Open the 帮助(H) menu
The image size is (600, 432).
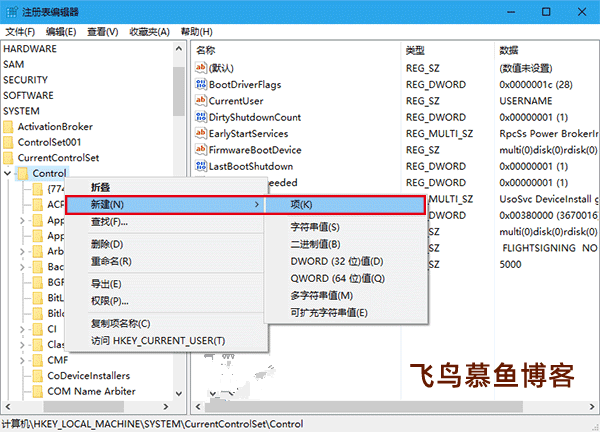tap(197, 32)
